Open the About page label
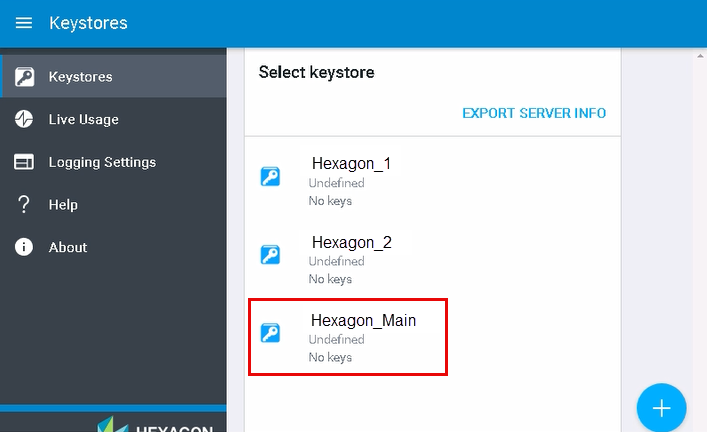This screenshot has height=432, width=707. tap(68, 247)
